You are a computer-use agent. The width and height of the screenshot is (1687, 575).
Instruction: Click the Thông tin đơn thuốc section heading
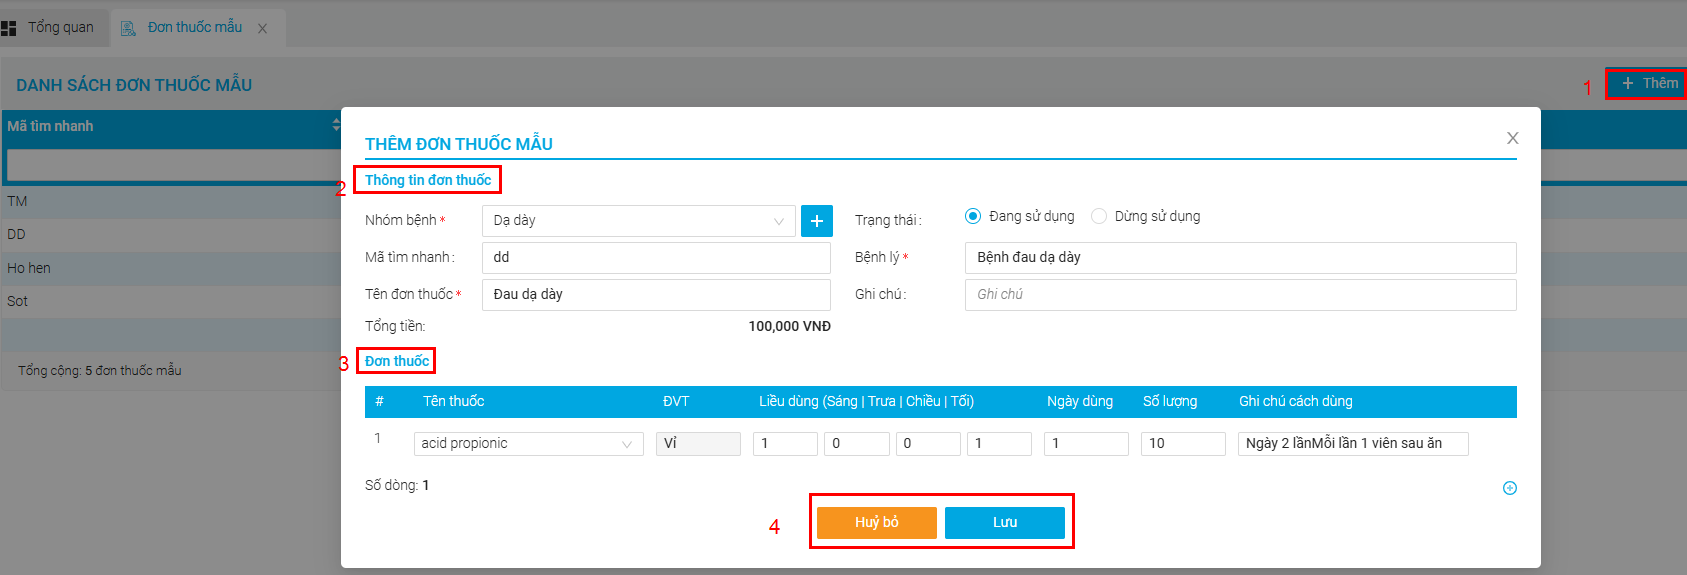428,180
